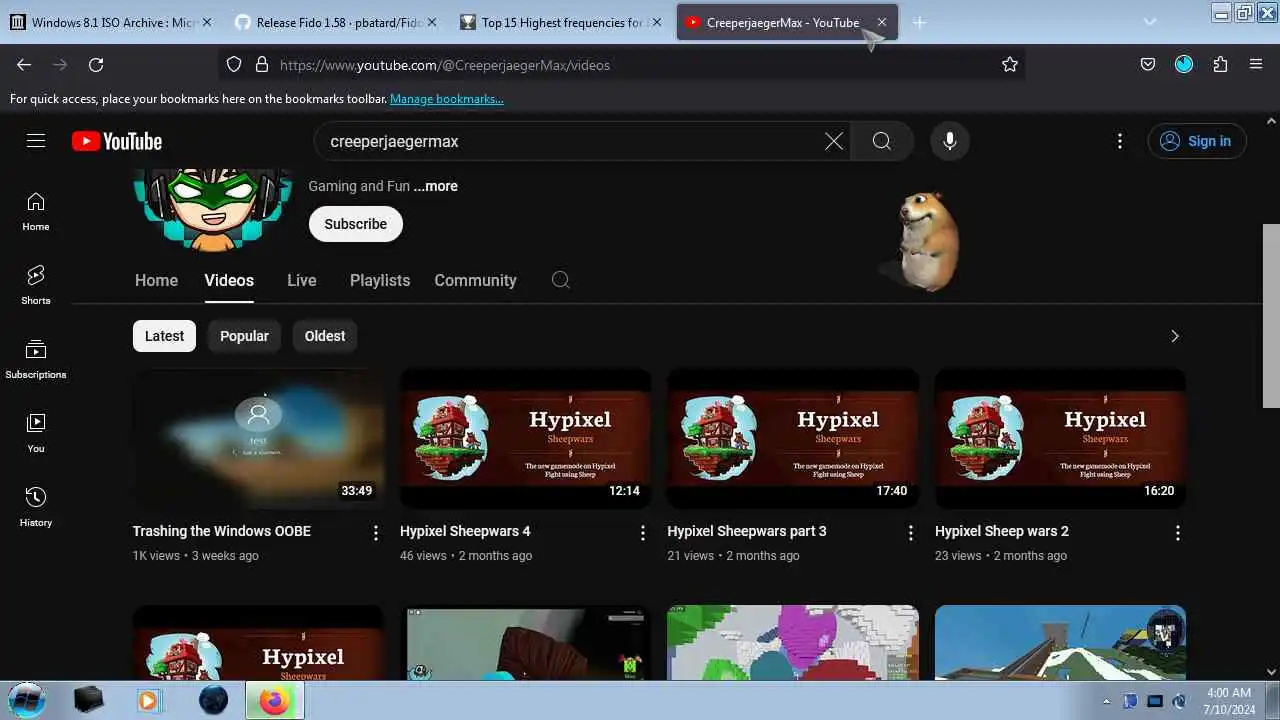Open the Hypixel Sheepwars part 3 title

pos(747,531)
